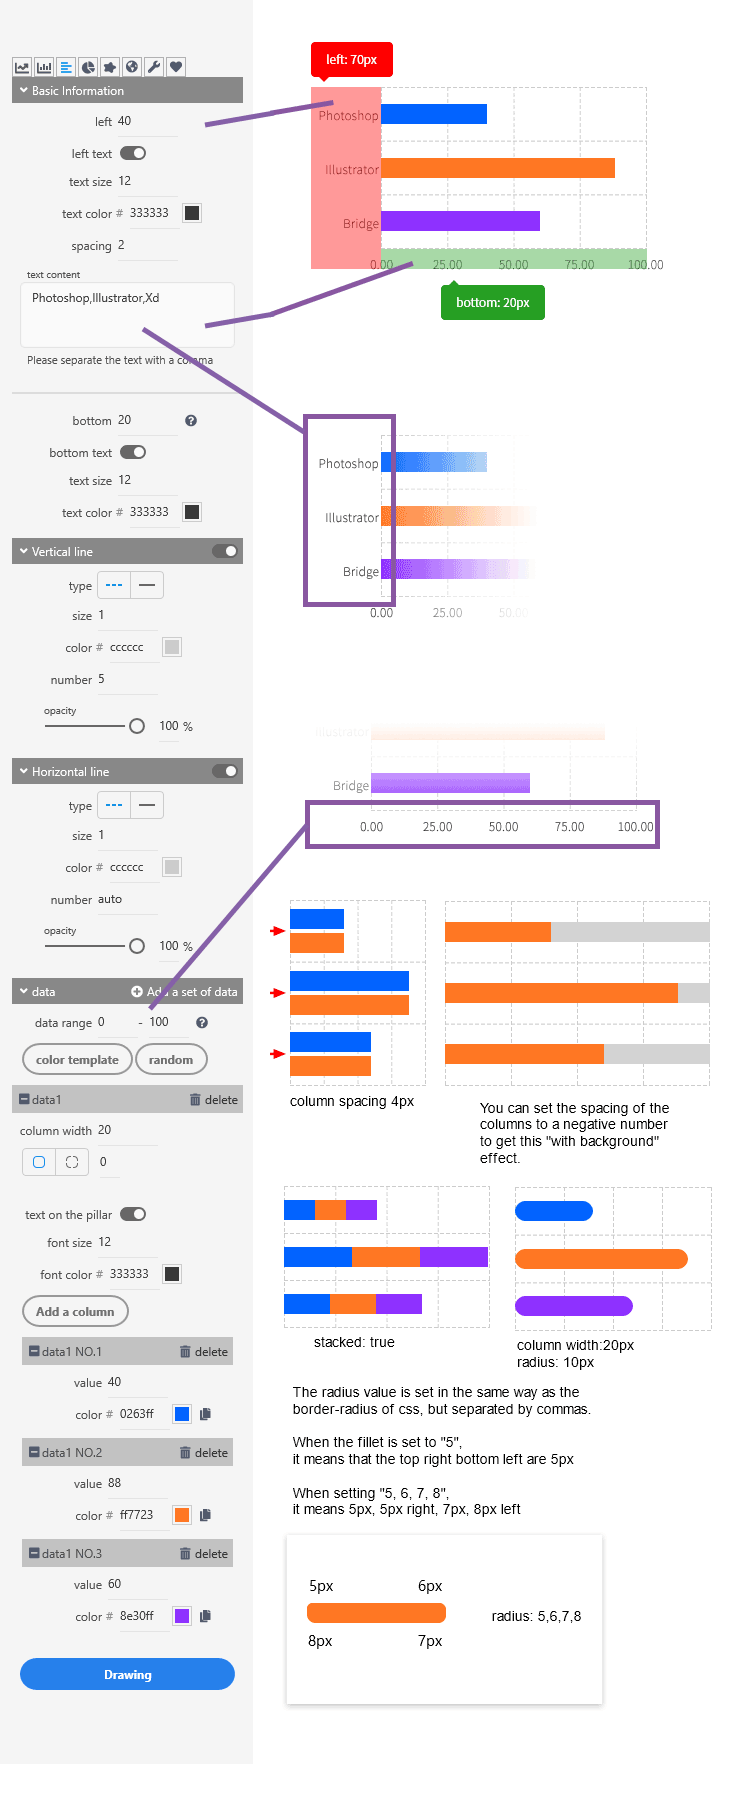This screenshot has width=730, height=1795.
Task: Collapse the data1 NO.3 group
Action: 34,1553
